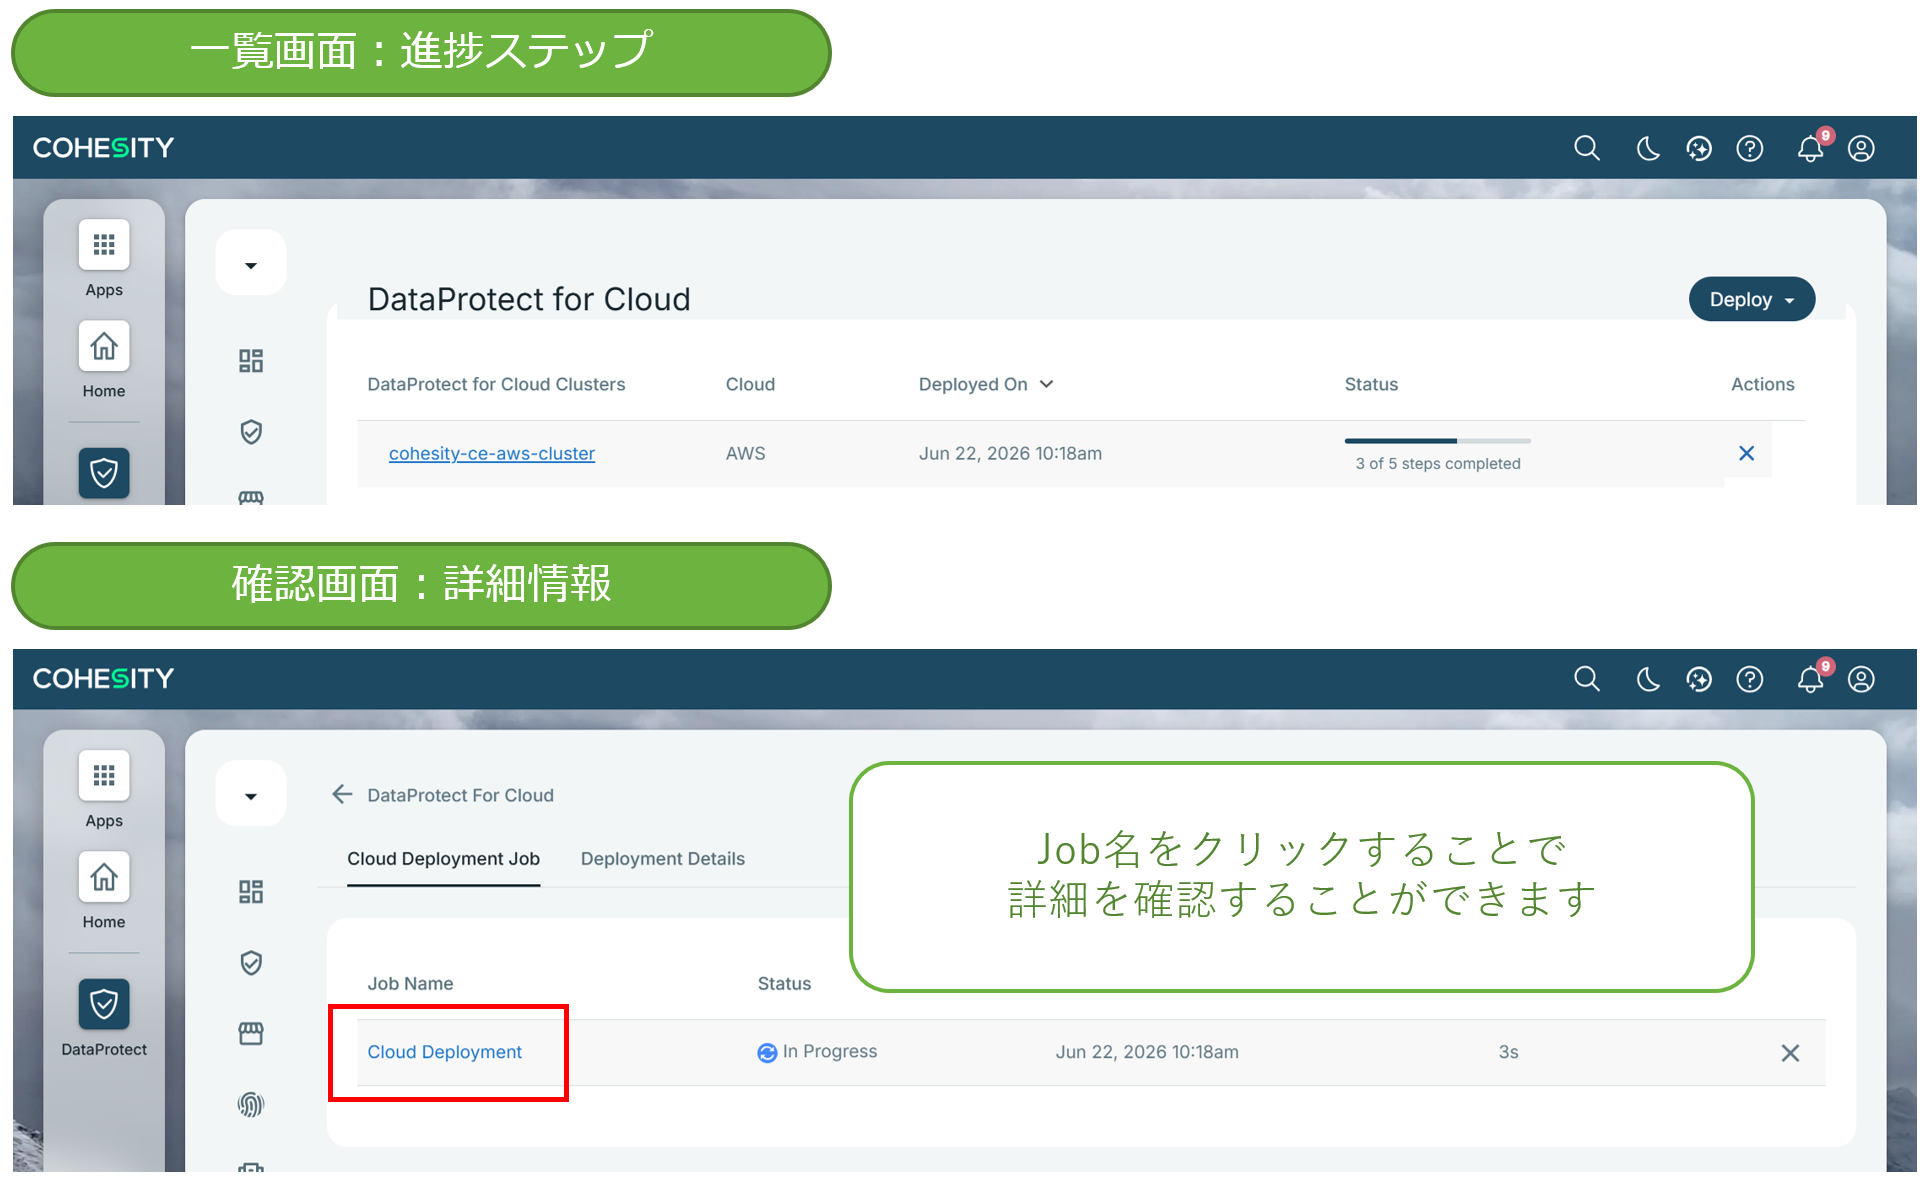
Task: Cancel the cohesity-ce-aws-cluster deployment with X
Action: [x=1747, y=453]
